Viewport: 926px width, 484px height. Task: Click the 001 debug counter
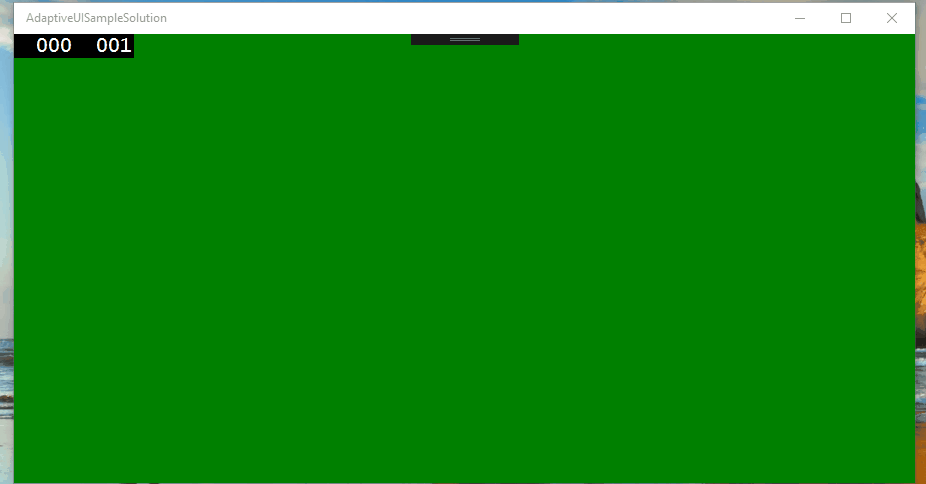point(113,45)
